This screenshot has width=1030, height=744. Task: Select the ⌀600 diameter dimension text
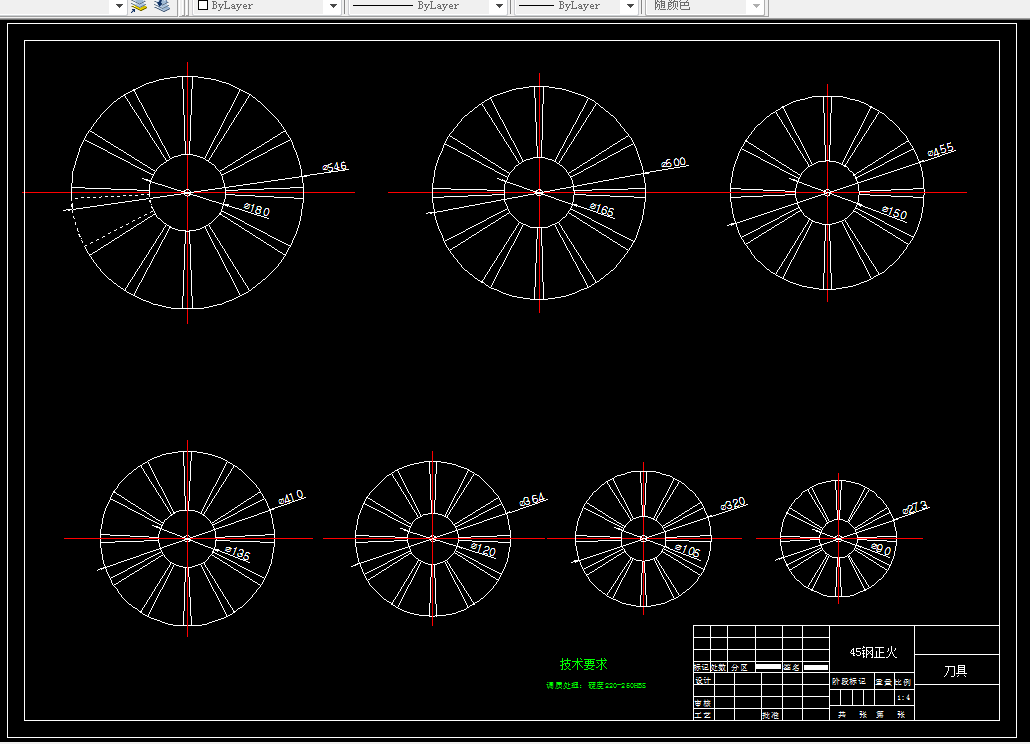coord(674,162)
